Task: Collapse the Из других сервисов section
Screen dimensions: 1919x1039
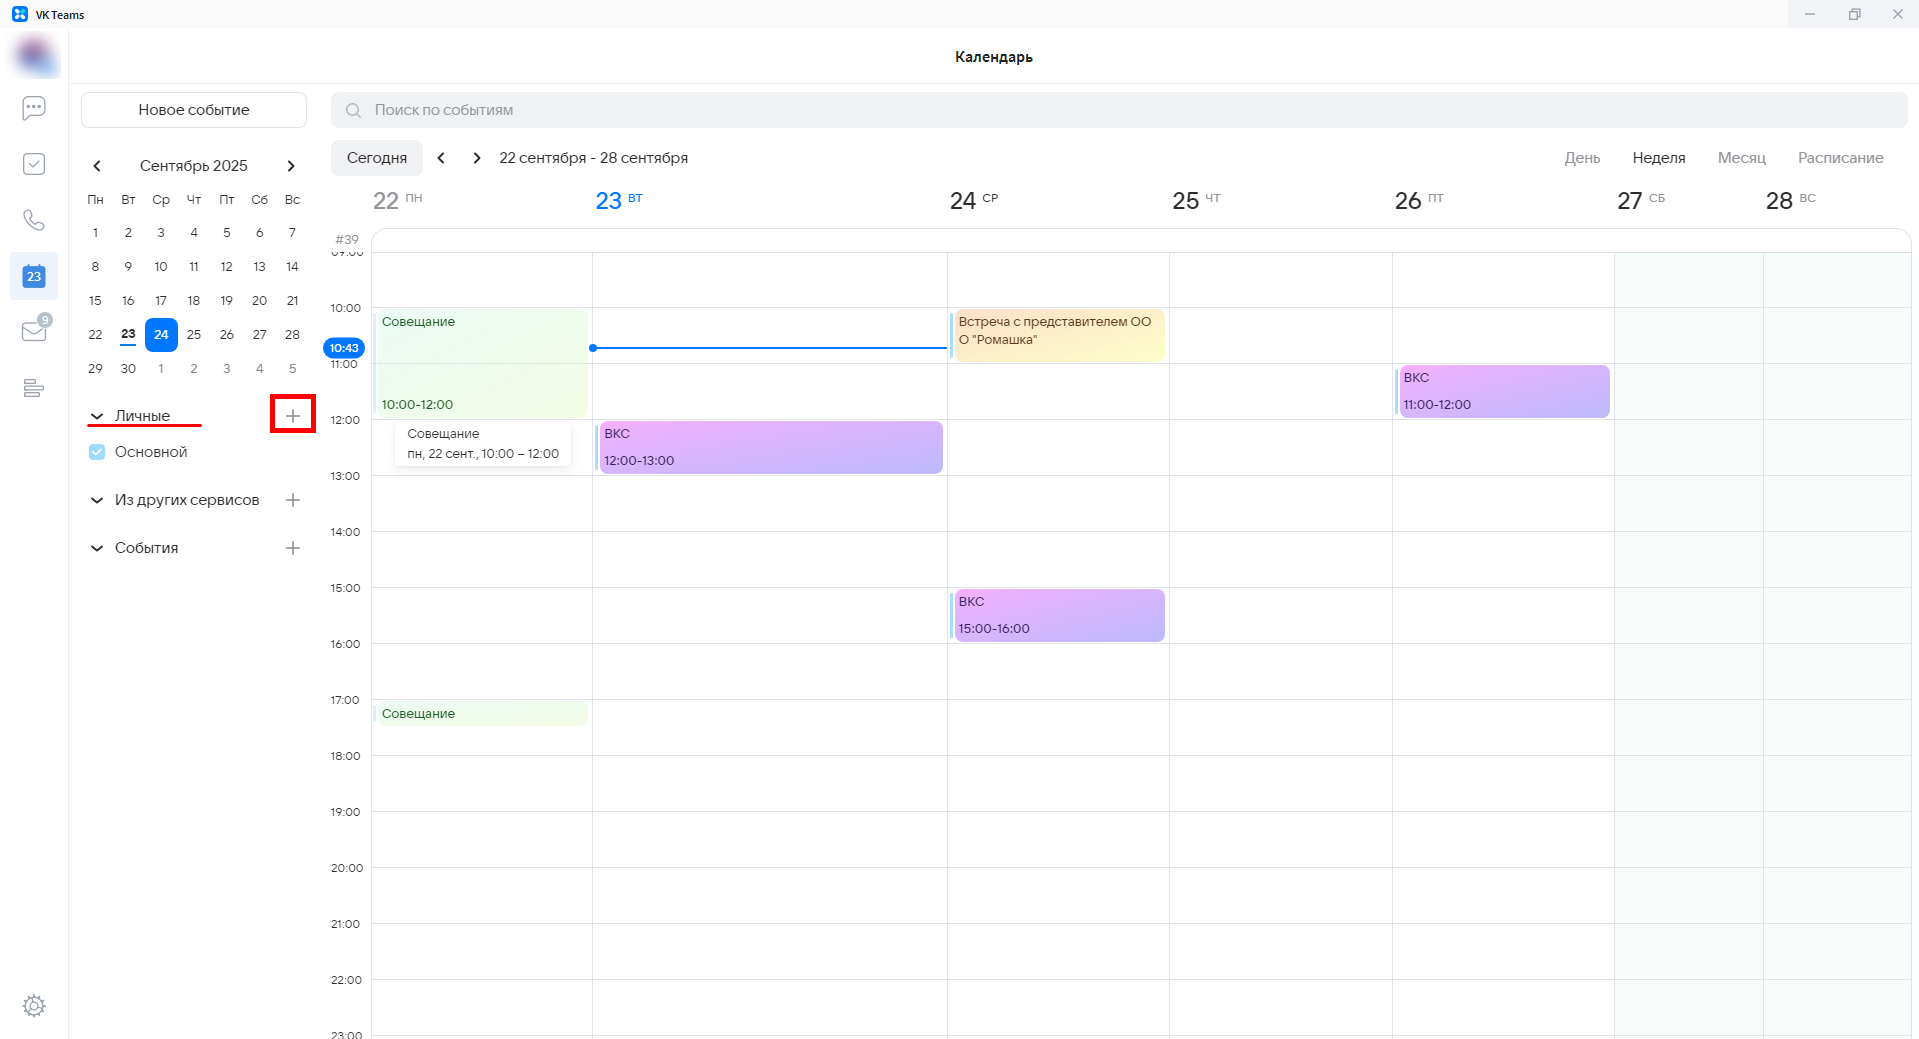Action: click(x=97, y=500)
